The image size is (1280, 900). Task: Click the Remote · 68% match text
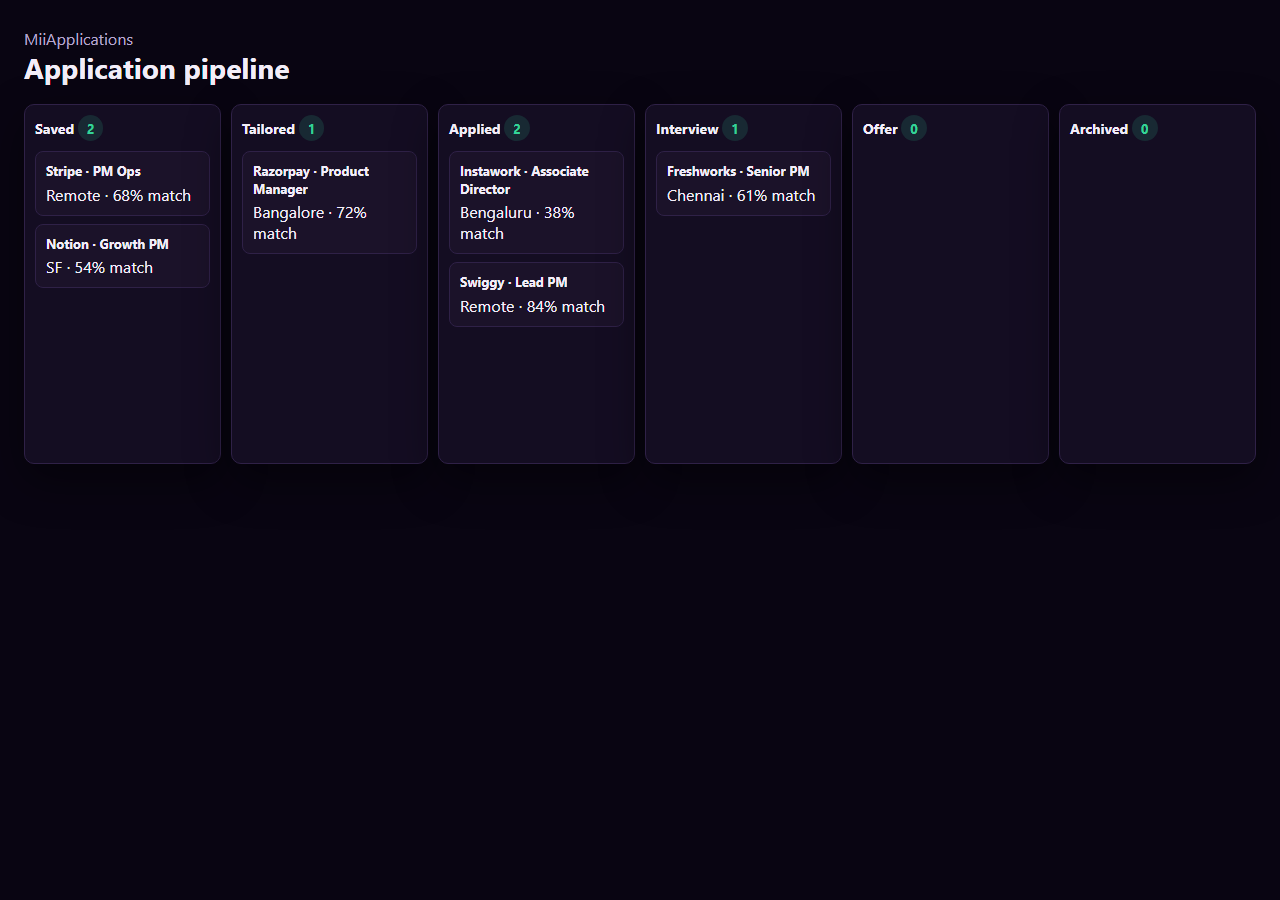point(118,195)
